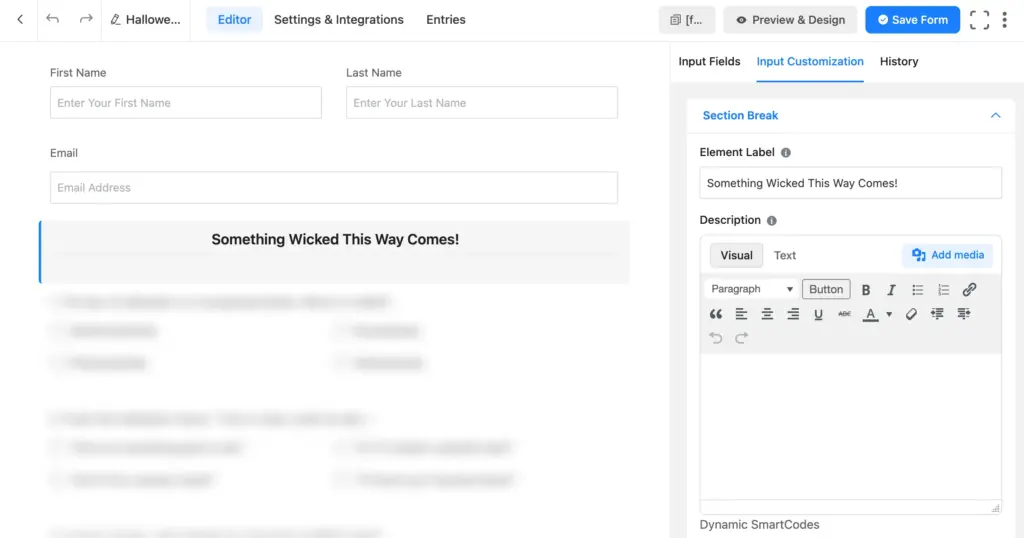Click the Save Form button
This screenshot has width=1024, height=538.
pos(912,20)
